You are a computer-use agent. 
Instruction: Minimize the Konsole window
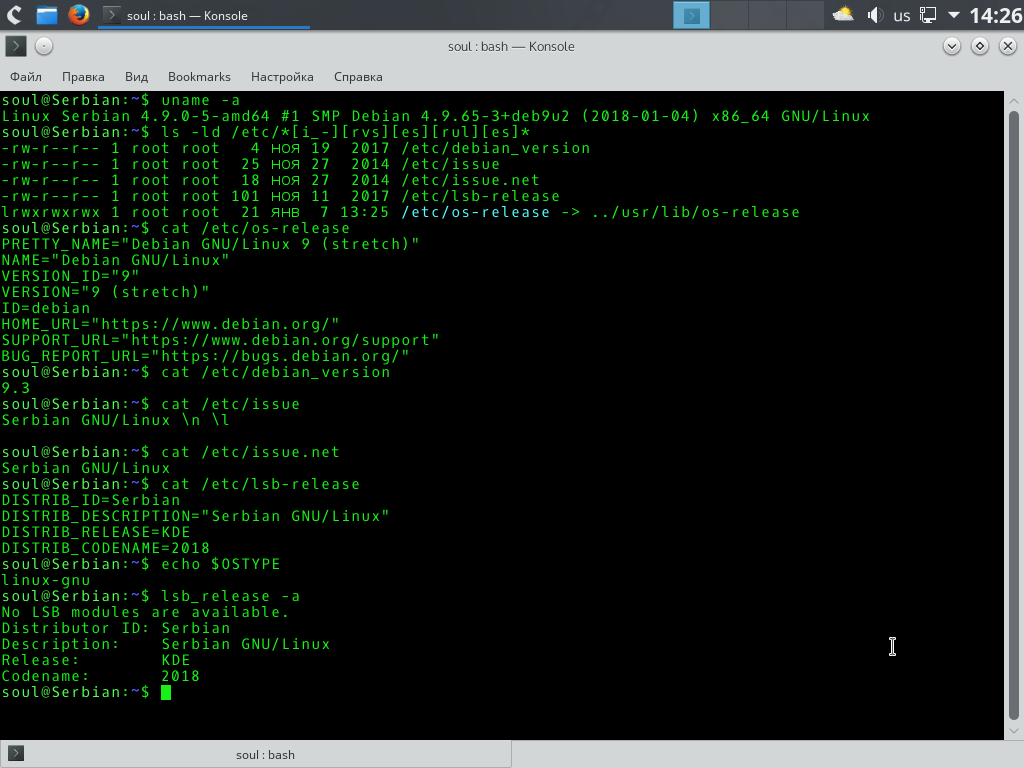[x=952, y=46]
